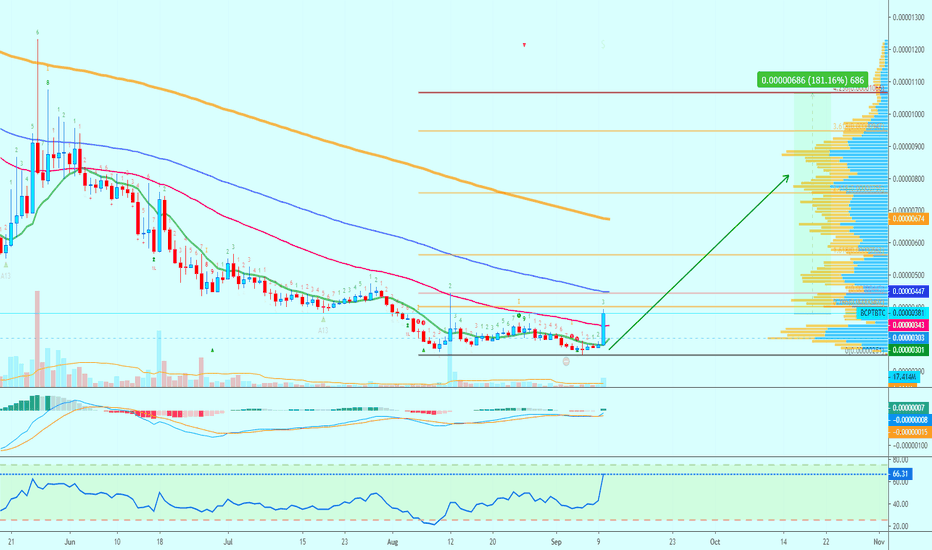
Task: Click the 9 date label on time axis
Action: (x=599, y=542)
